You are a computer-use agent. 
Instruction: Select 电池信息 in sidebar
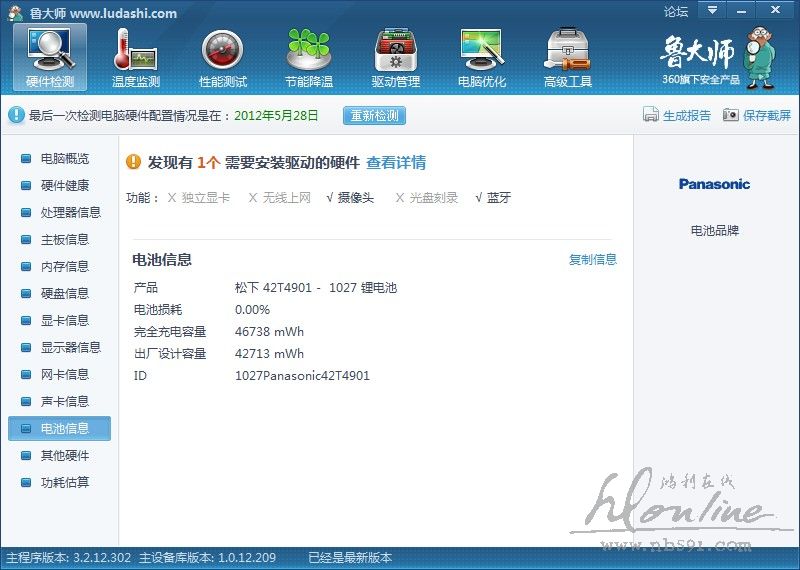pos(60,429)
